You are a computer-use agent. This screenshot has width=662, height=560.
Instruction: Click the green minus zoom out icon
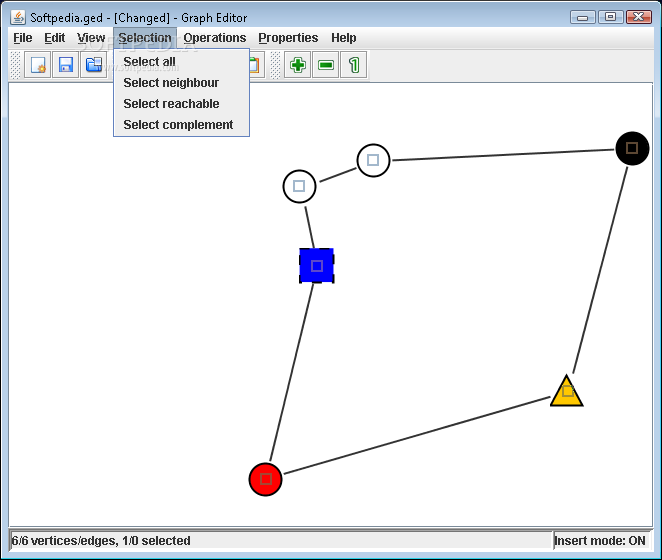coord(326,65)
